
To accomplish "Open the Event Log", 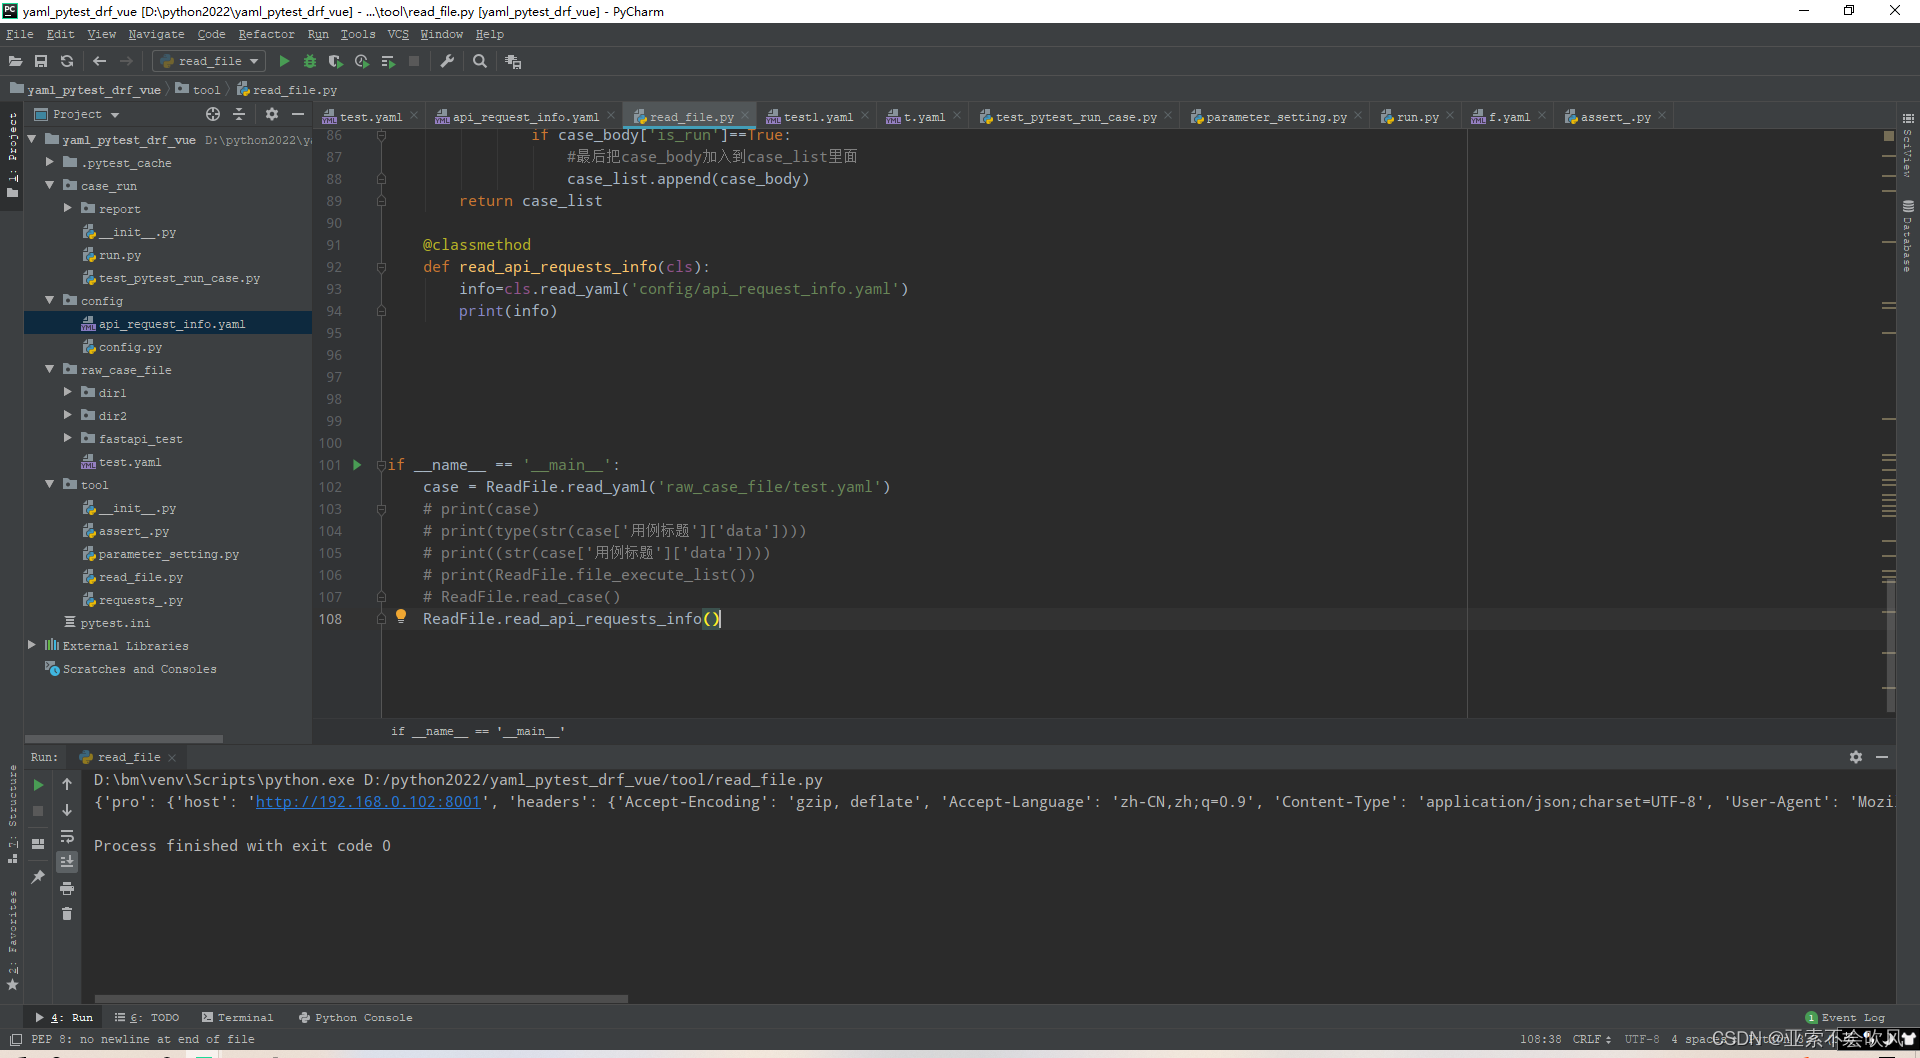I will pyautogui.click(x=1845, y=1017).
